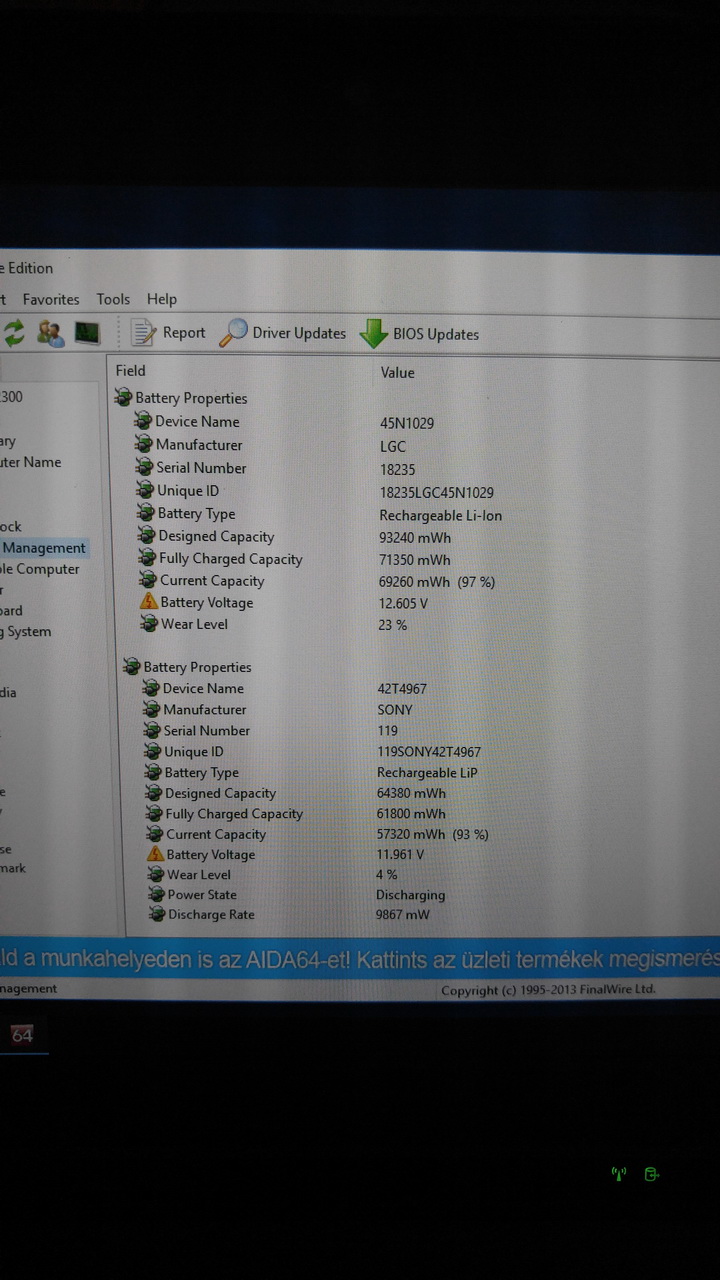Click the Unique ID icon for 119SONY42T4967
Image resolution: width=720 pixels, height=1280 pixels.
[153, 751]
